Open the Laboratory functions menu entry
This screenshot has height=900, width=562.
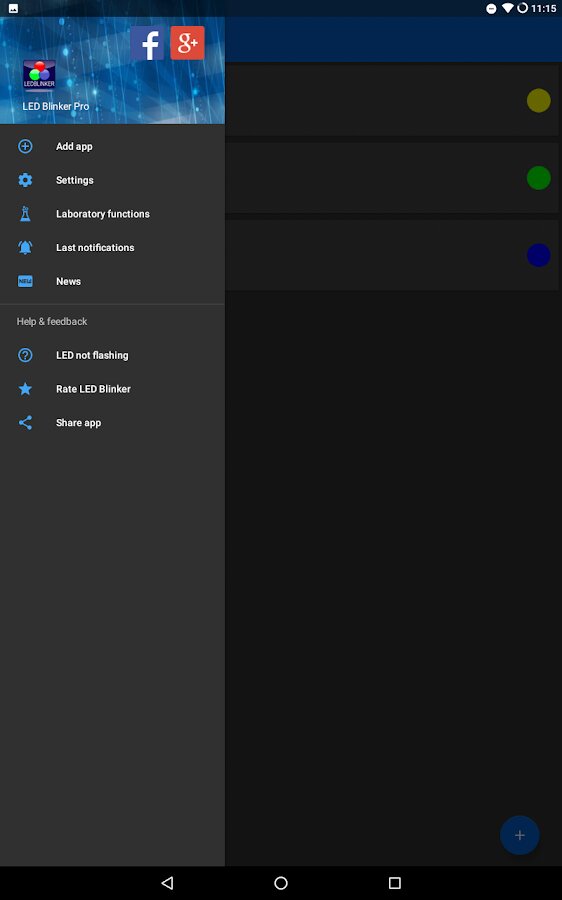pos(113,214)
